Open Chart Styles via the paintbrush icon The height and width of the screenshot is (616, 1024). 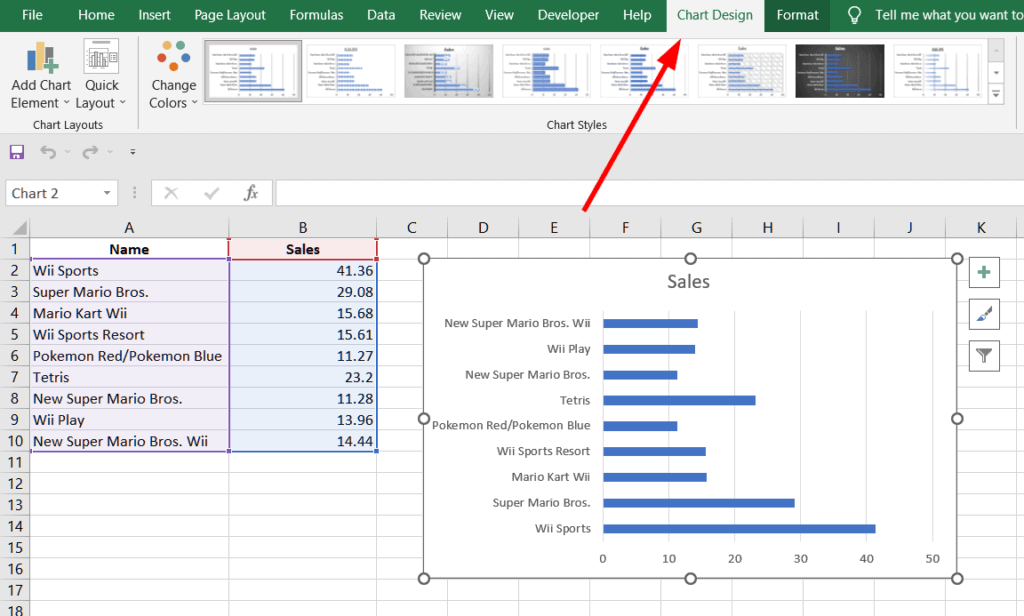click(984, 314)
